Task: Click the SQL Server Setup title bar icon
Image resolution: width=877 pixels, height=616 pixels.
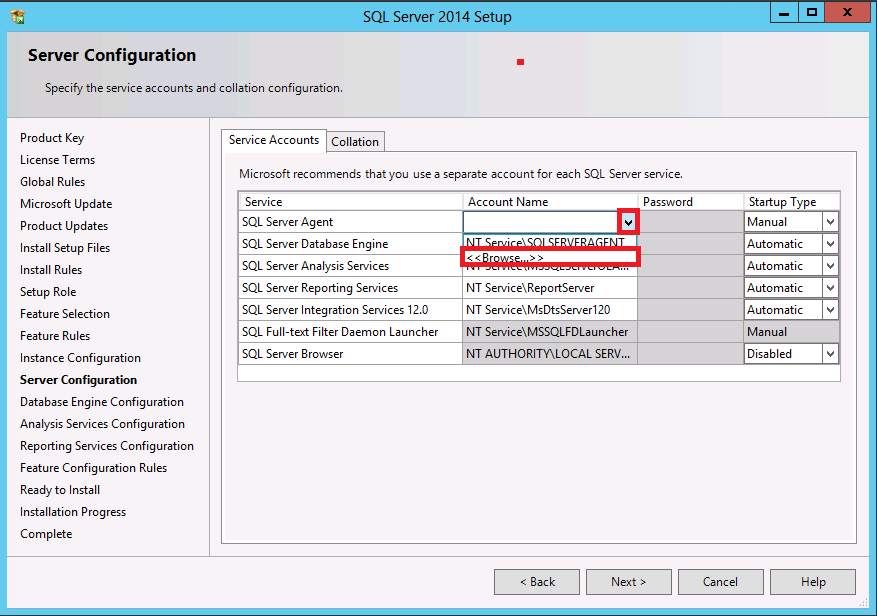Action: pos(18,16)
